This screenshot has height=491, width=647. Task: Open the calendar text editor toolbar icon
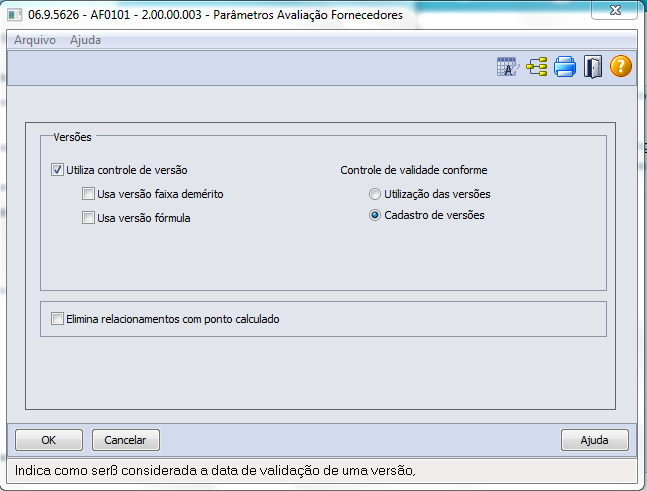click(x=508, y=66)
